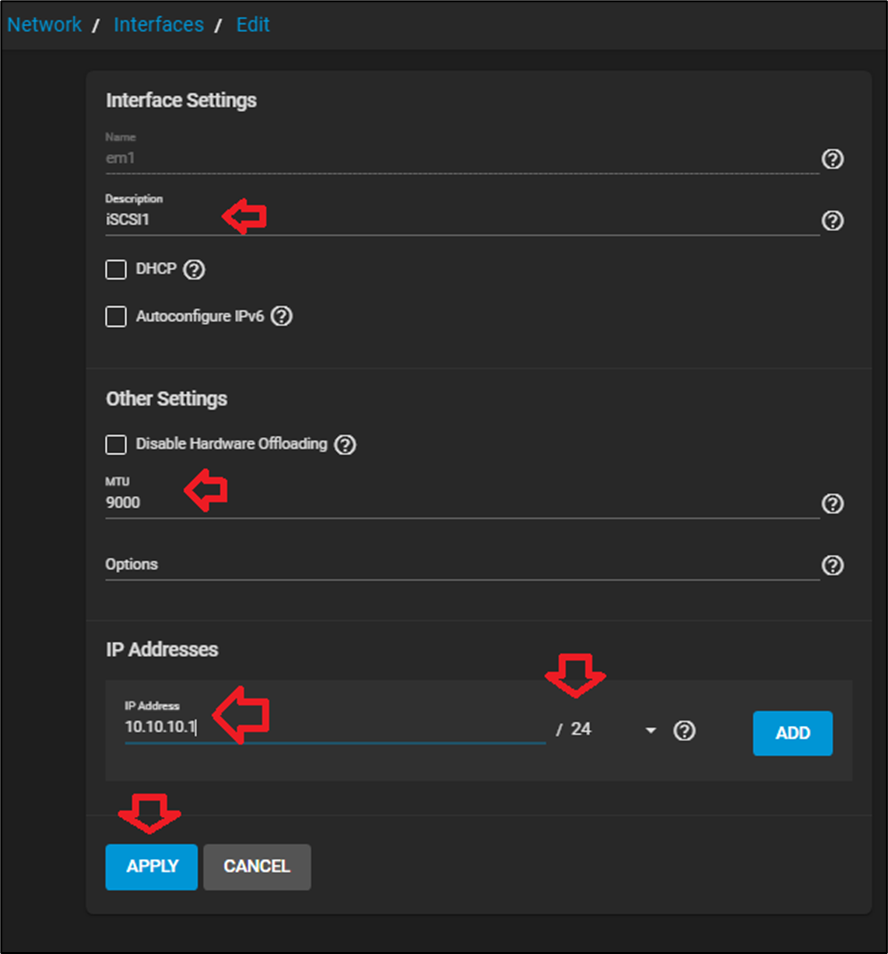
Task: Open Disable Hardware Offloading help icon
Action: 345,444
